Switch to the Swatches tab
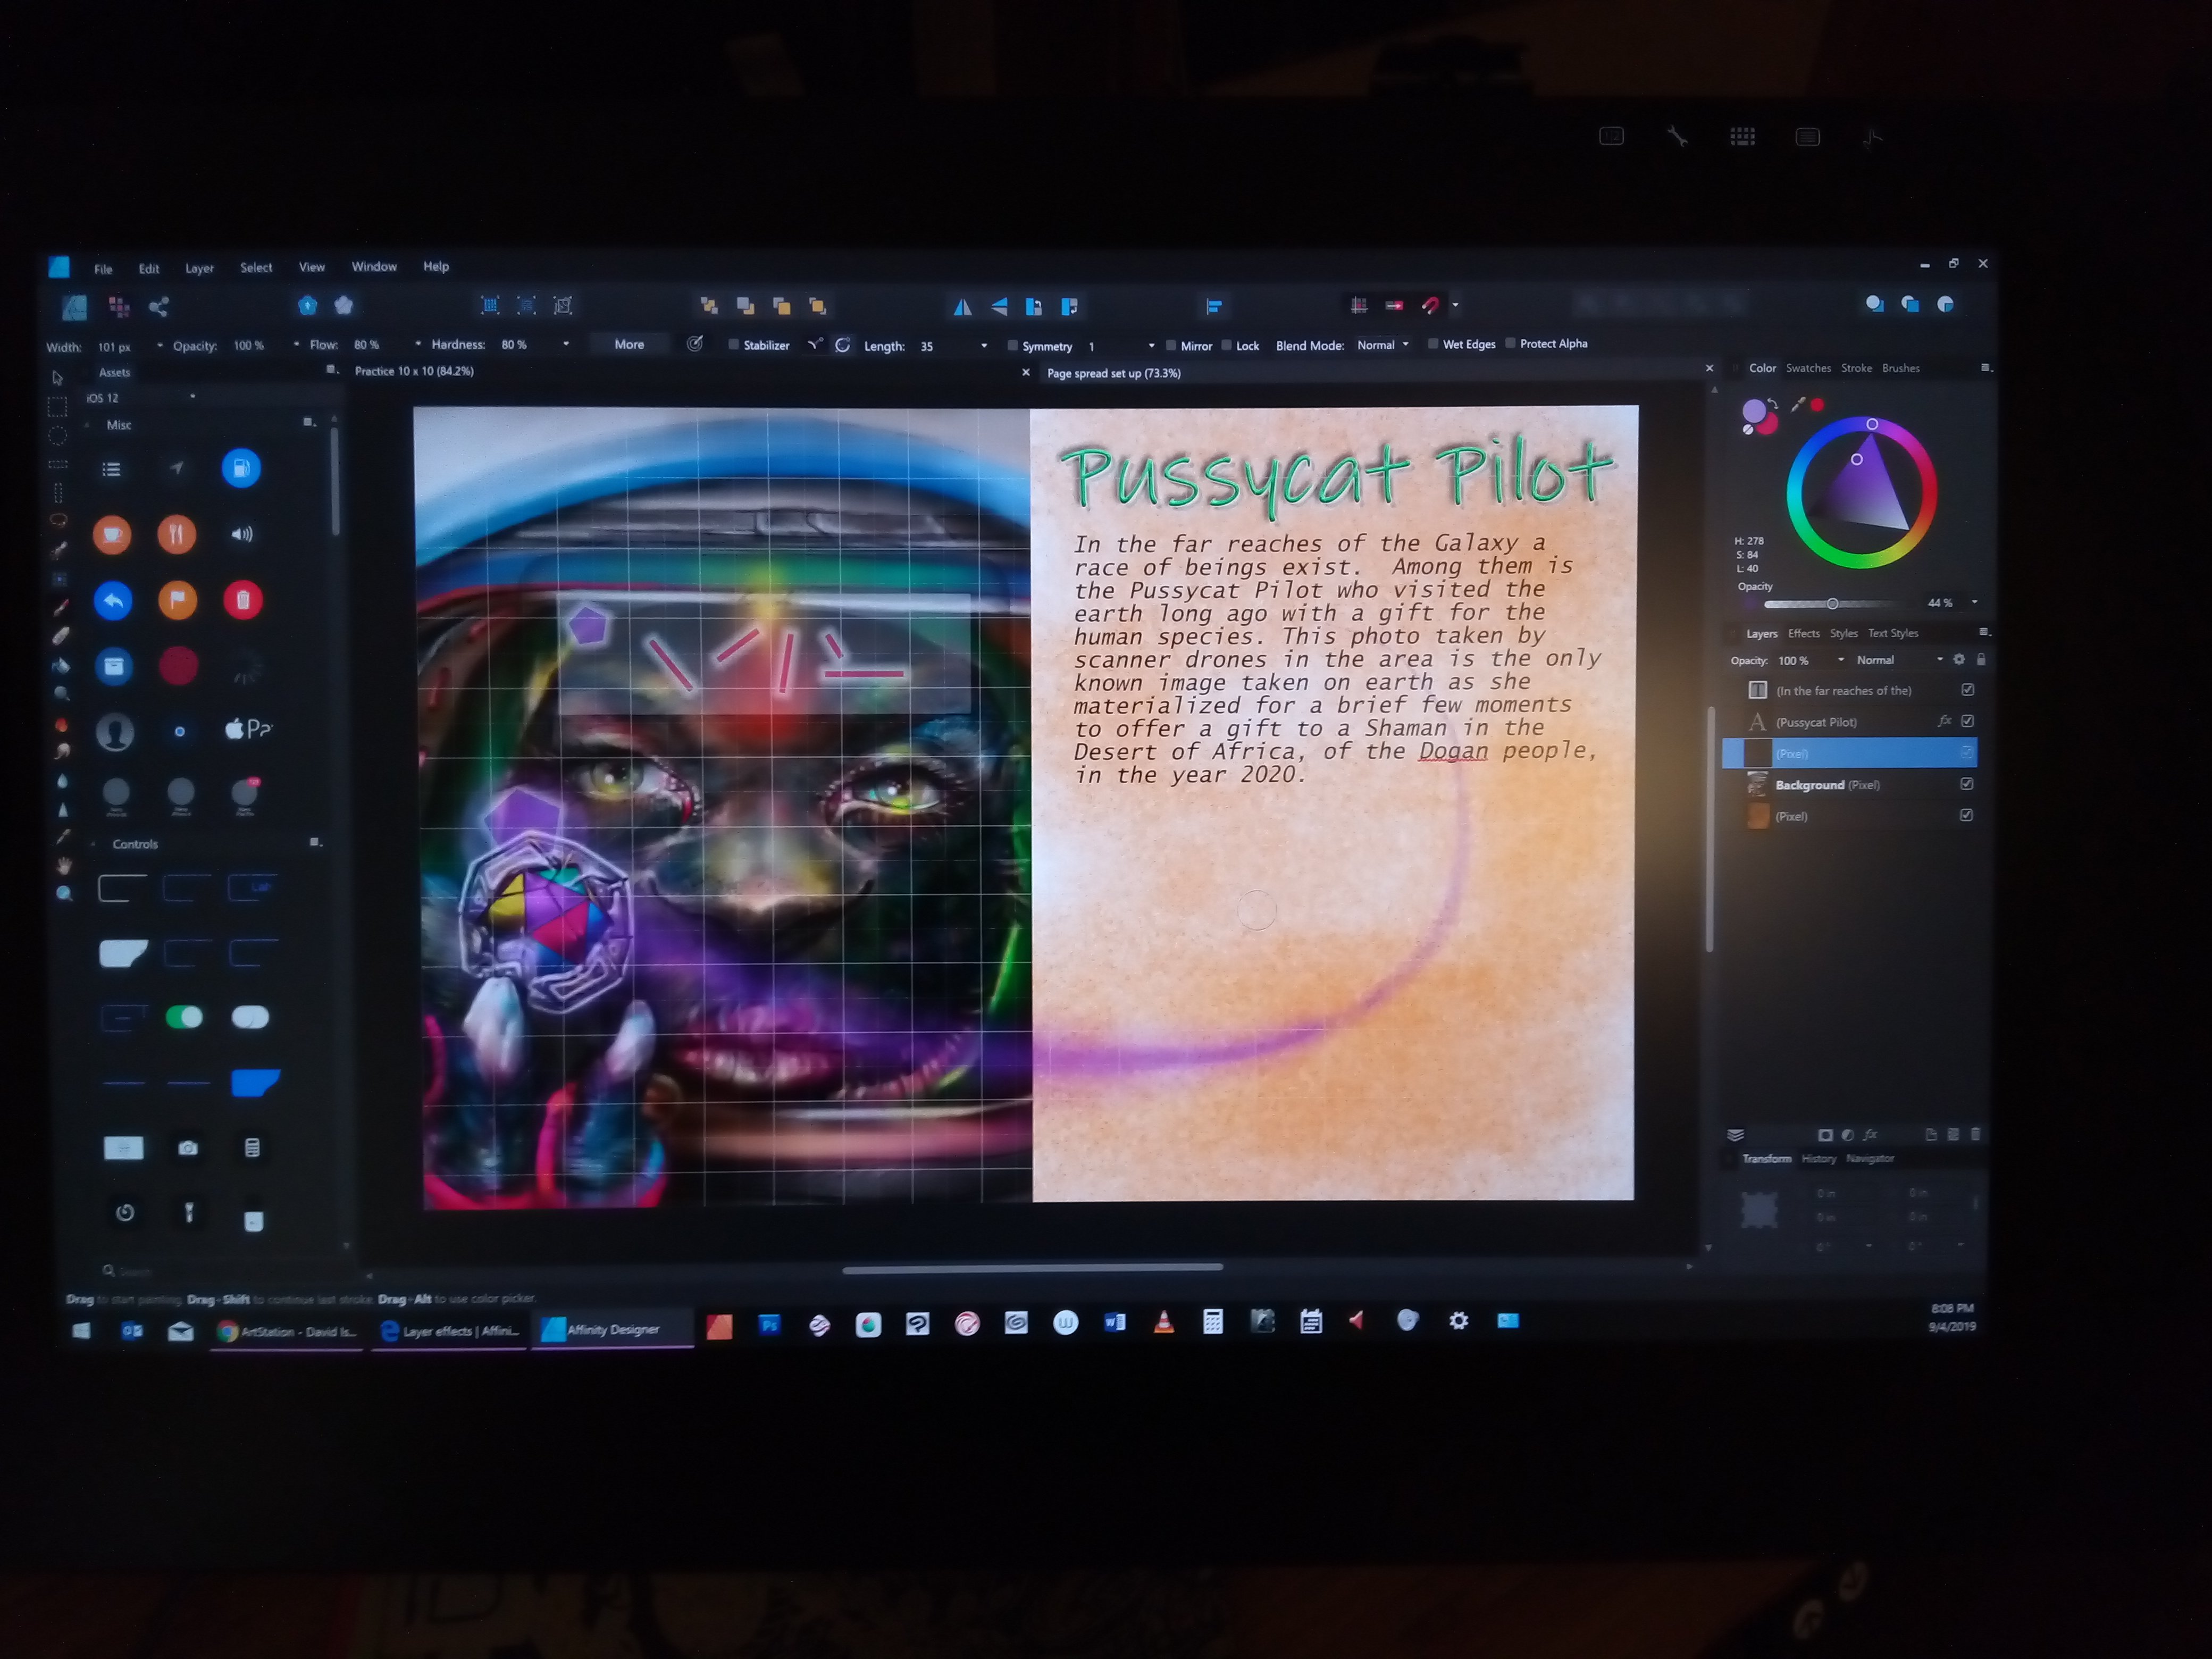This screenshot has height=1659, width=2212. tap(1808, 368)
